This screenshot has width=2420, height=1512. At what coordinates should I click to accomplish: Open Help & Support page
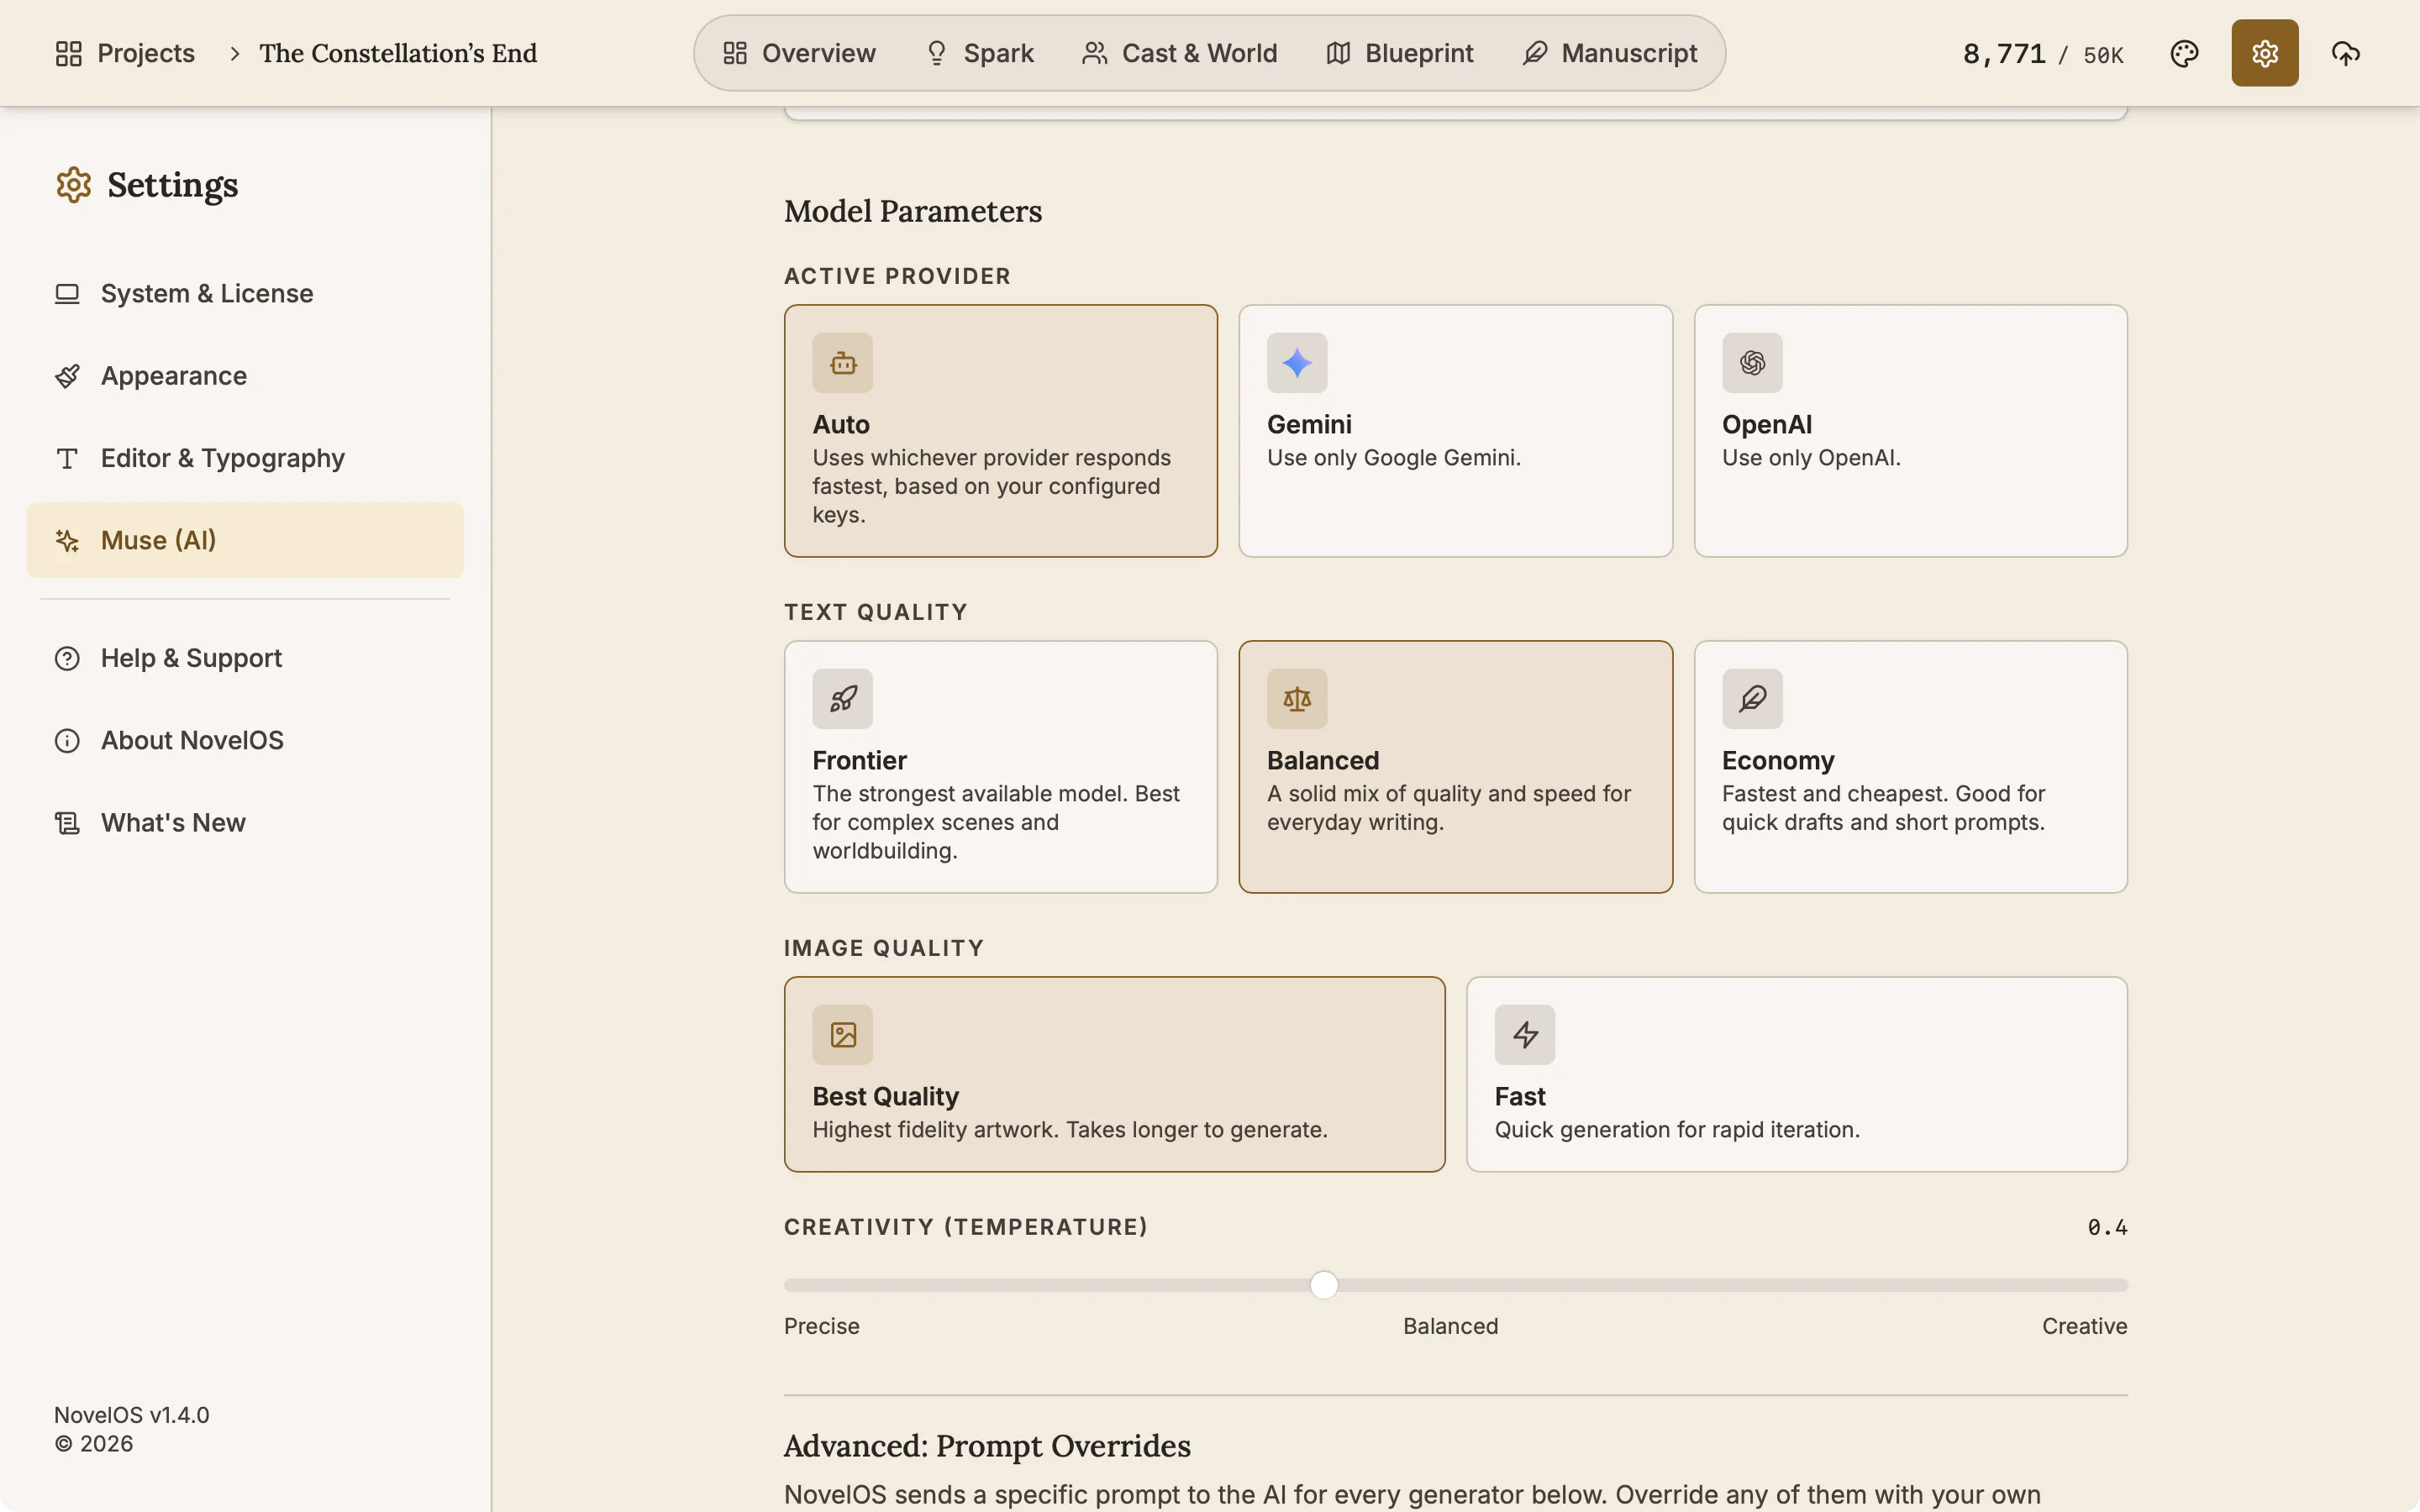click(x=245, y=658)
